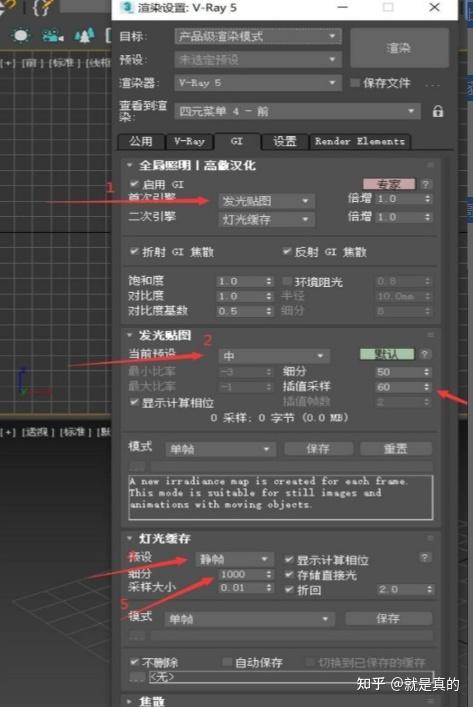Collapse the 全局照明 rollout
This screenshot has width=473, height=707.
129,165
